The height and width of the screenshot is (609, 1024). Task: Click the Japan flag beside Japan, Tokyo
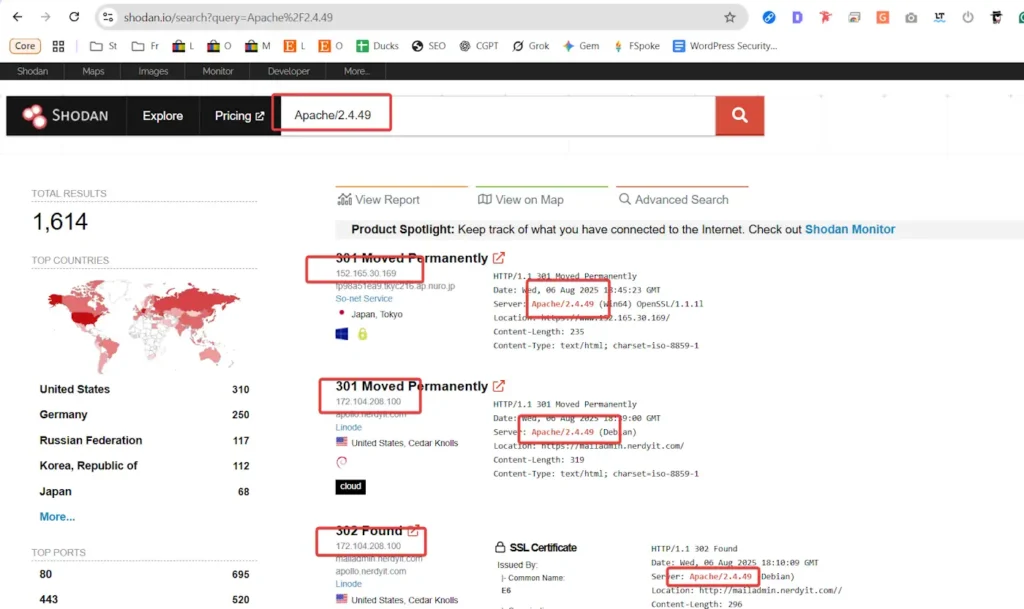[342, 313]
